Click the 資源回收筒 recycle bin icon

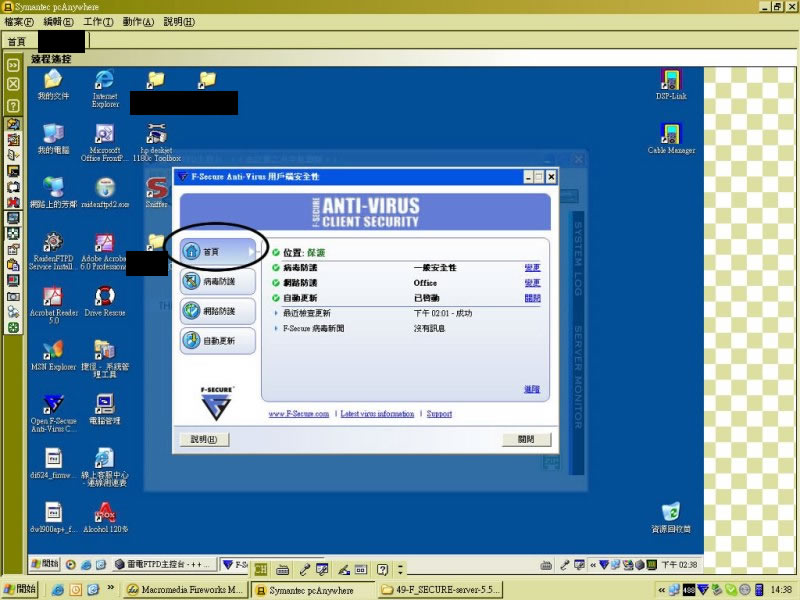[x=671, y=517]
